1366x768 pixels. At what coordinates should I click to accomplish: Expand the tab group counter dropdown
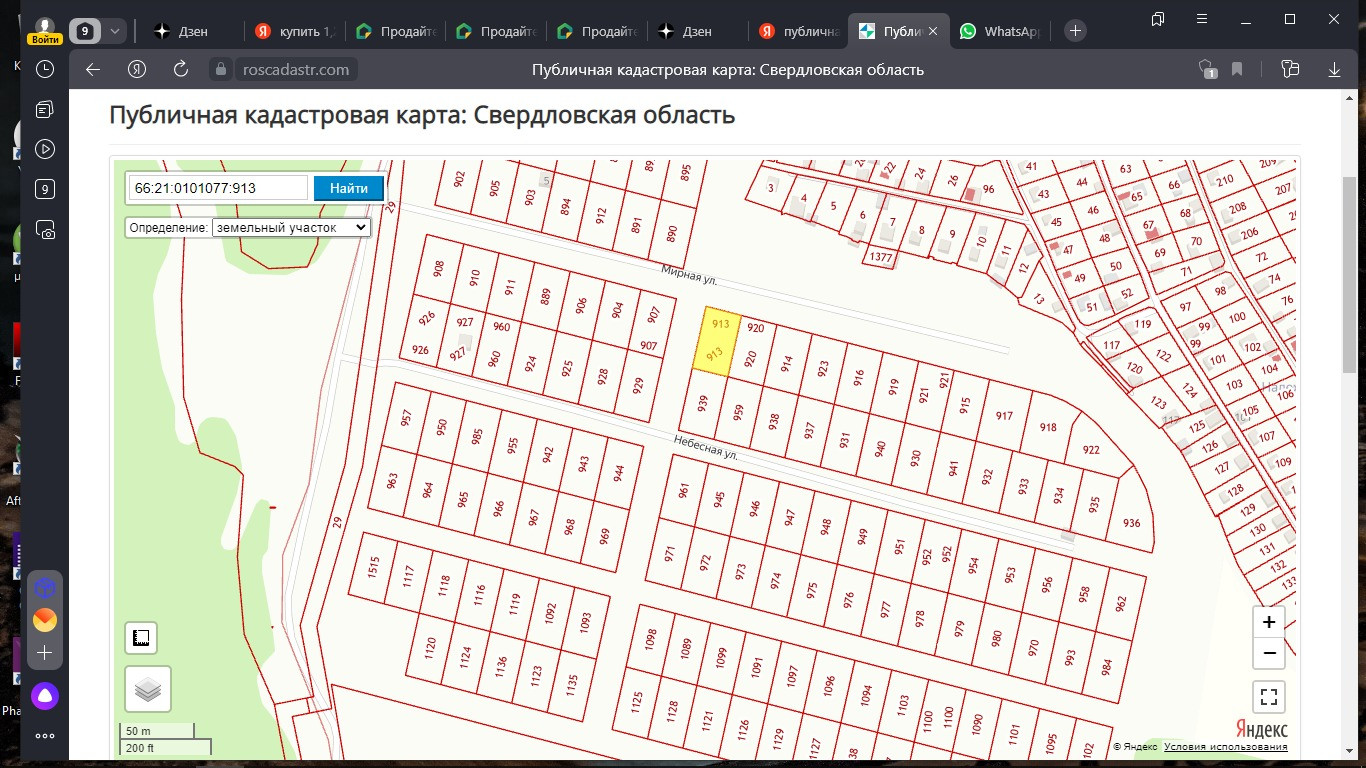115,31
